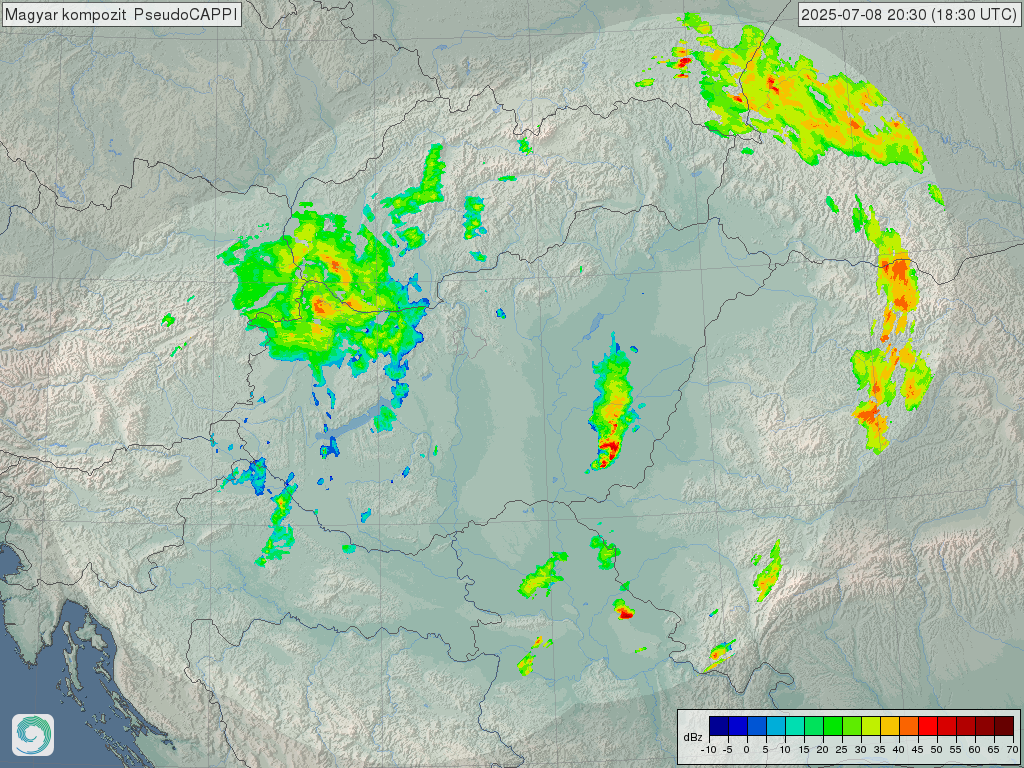The image size is (1024, 768).
Task: Select the 20 to 25 dBz pure green swatch
Action: (x=833, y=726)
